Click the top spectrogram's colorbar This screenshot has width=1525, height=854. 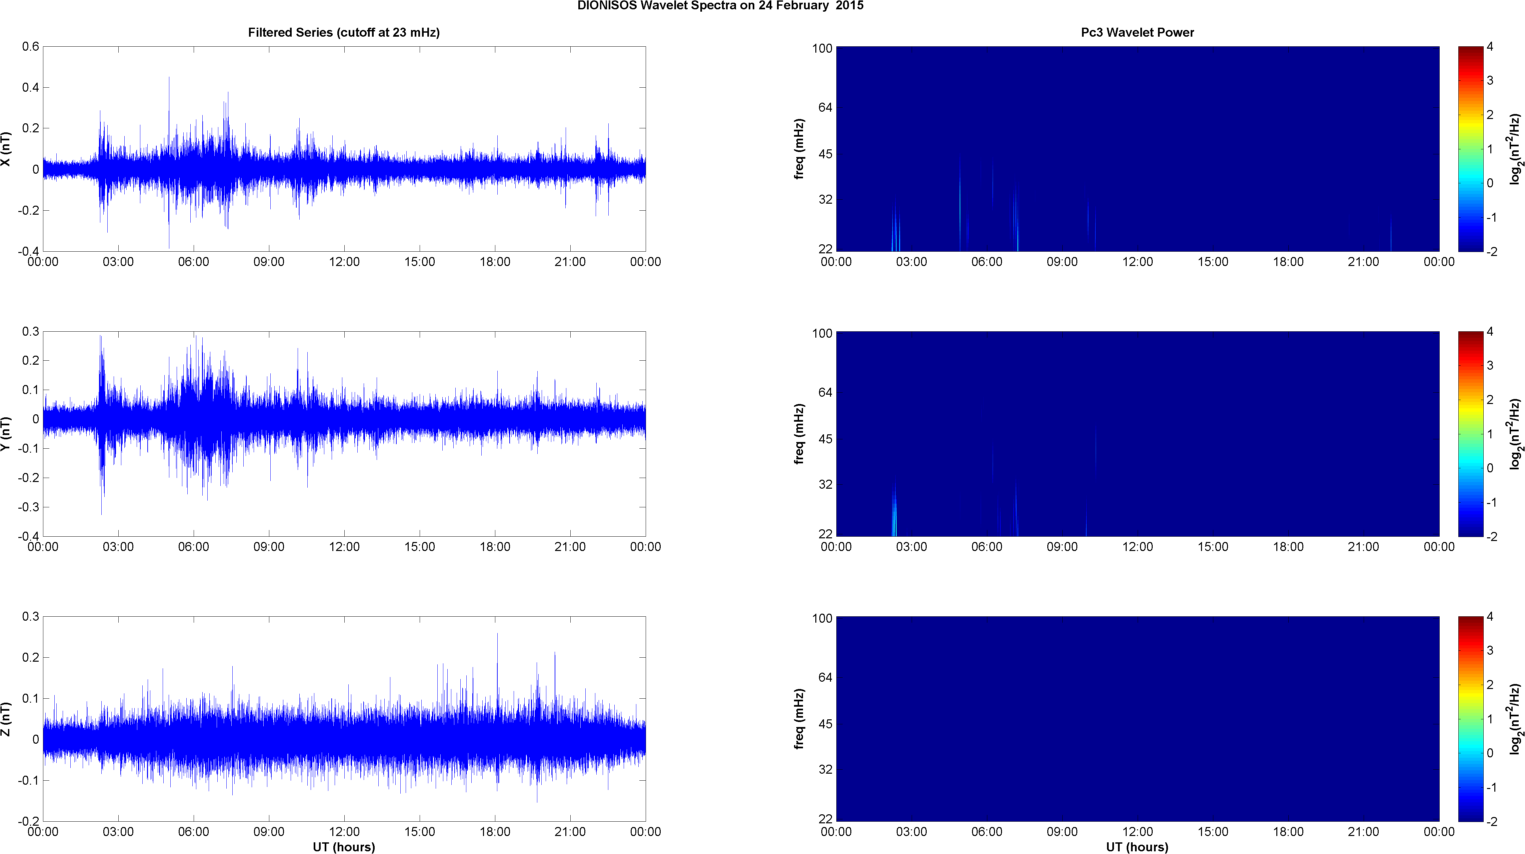tap(1470, 149)
